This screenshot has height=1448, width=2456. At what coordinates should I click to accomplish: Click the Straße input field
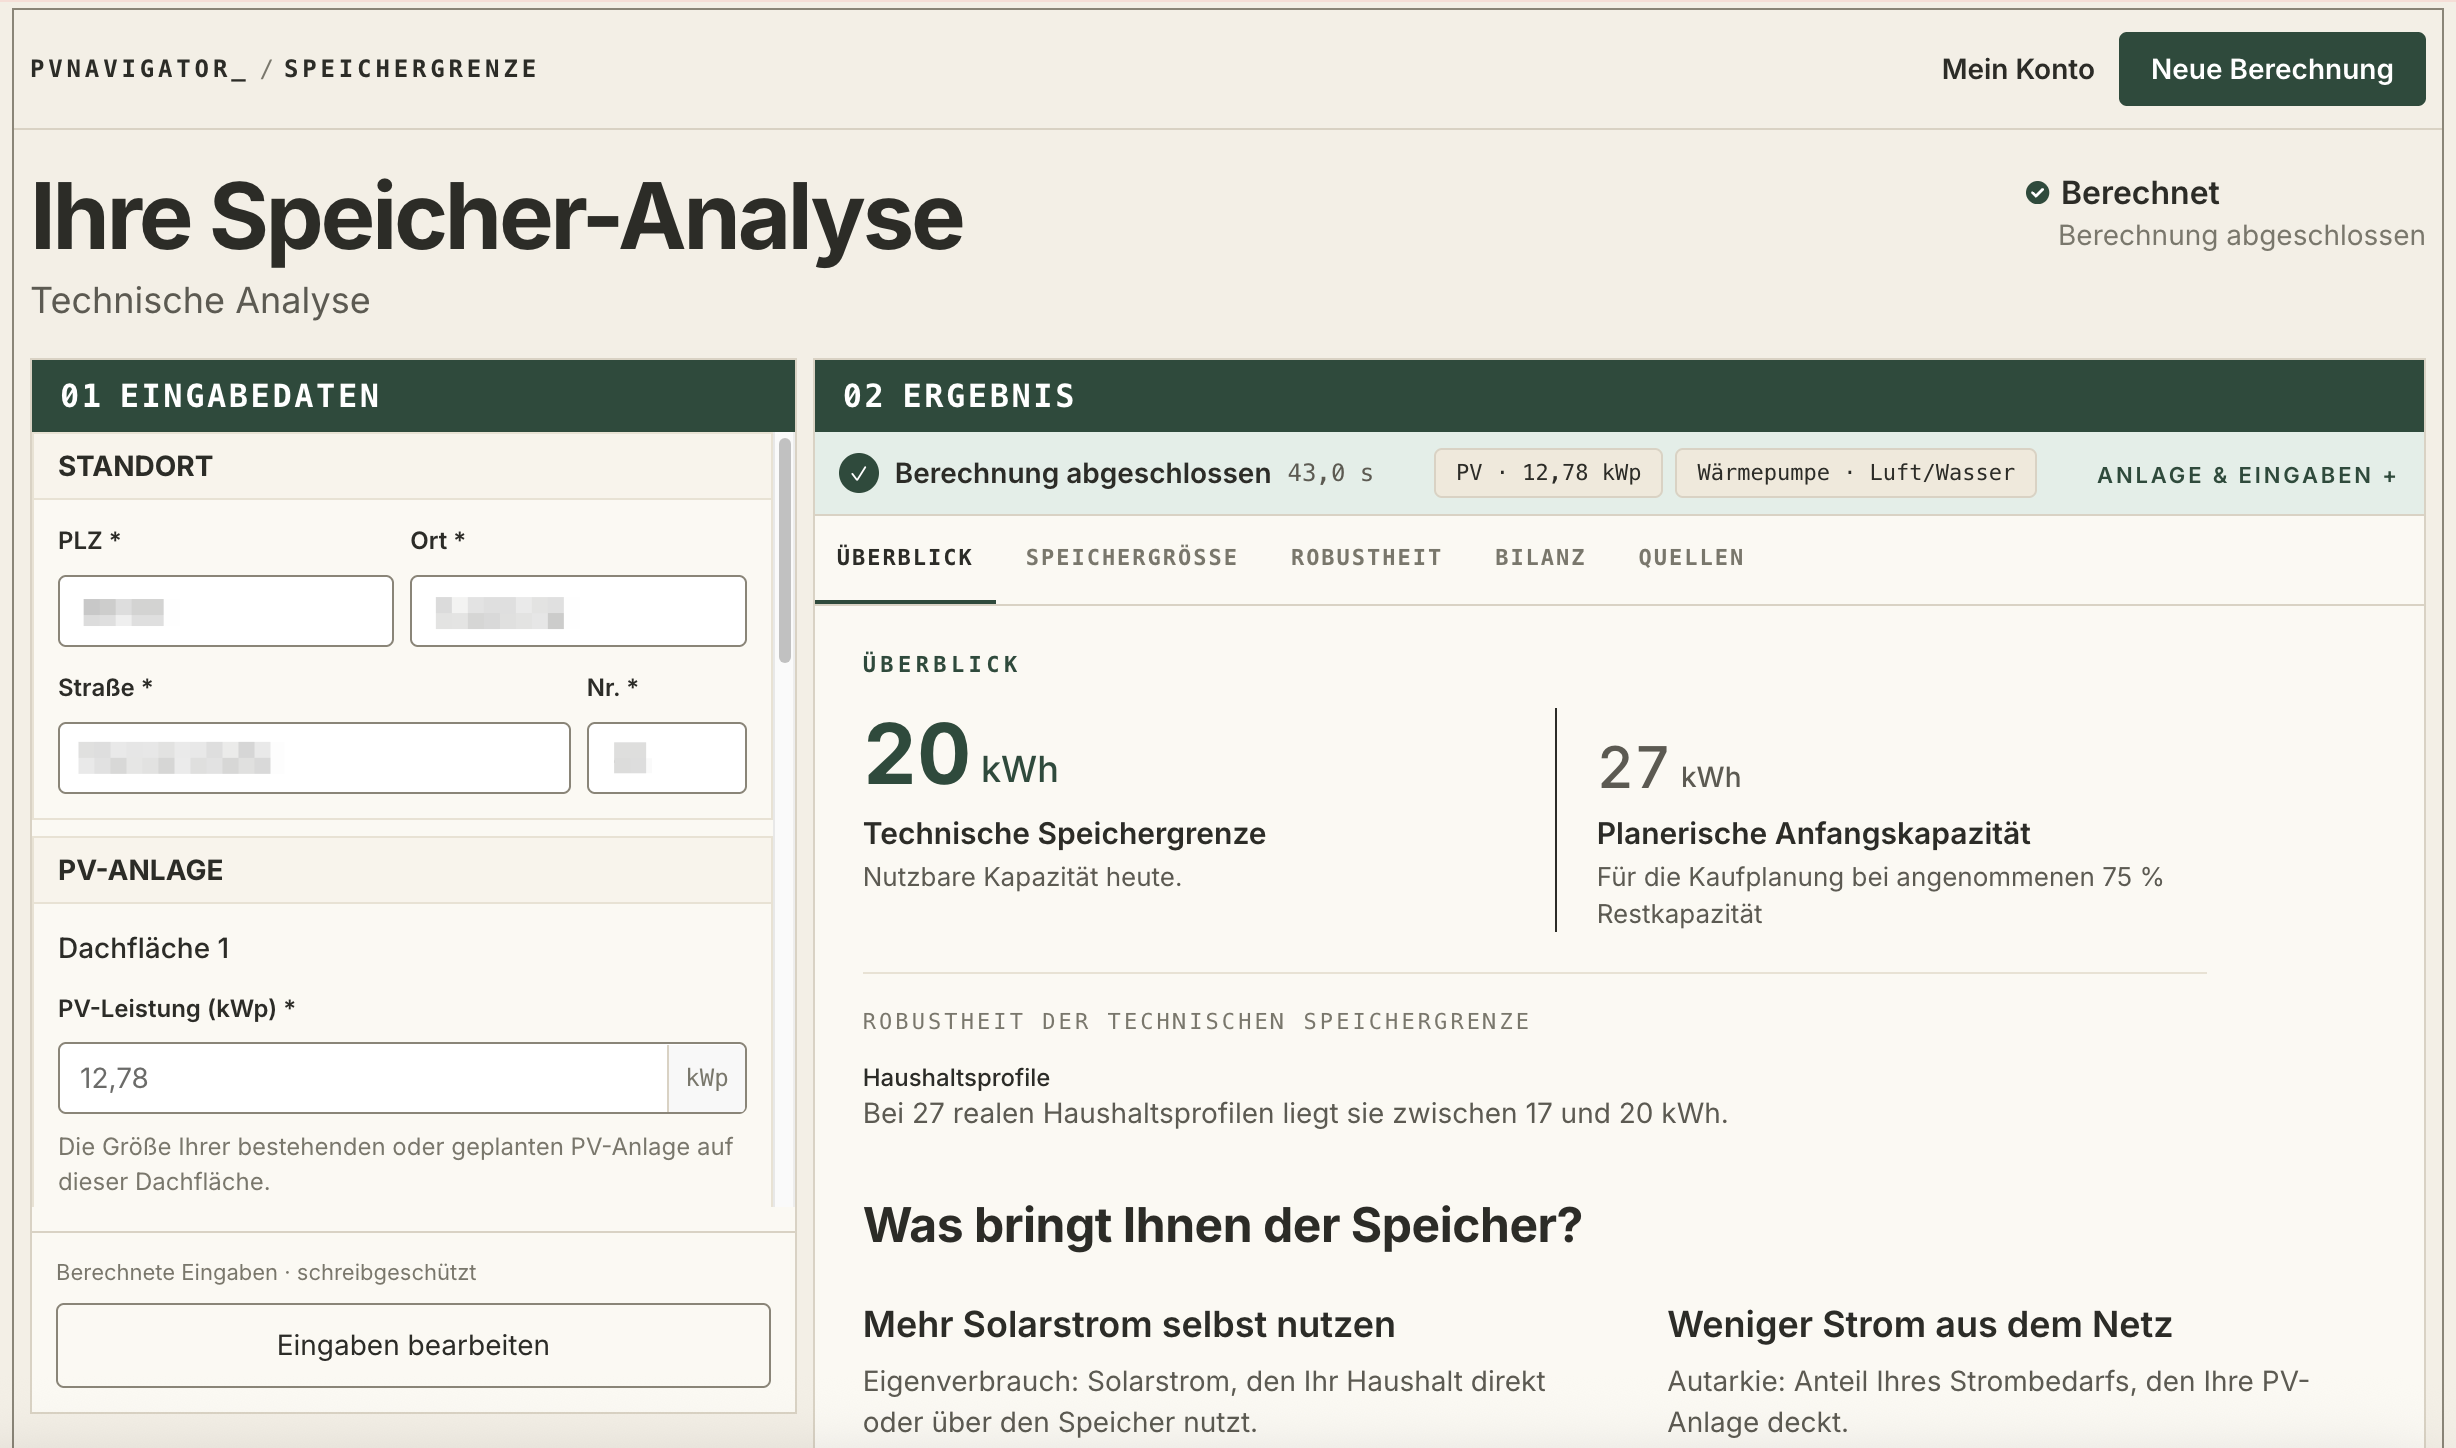314,758
